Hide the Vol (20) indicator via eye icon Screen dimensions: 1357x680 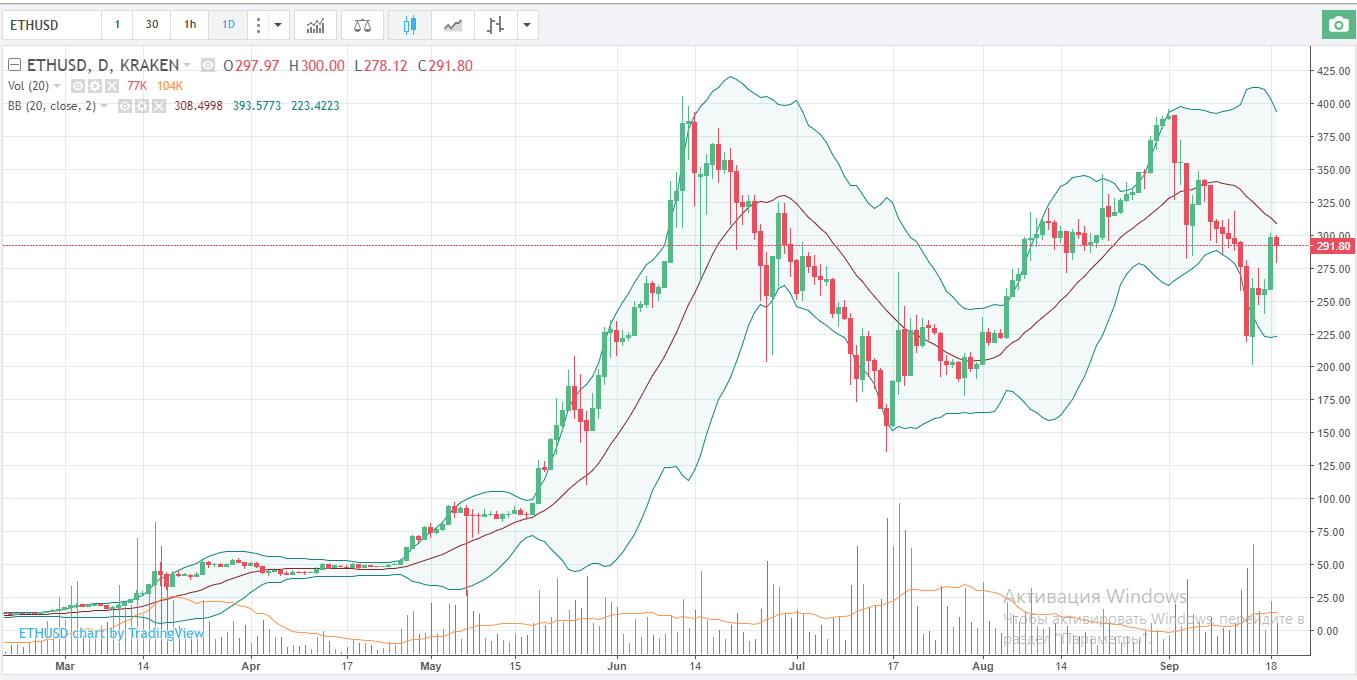pos(78,86)
